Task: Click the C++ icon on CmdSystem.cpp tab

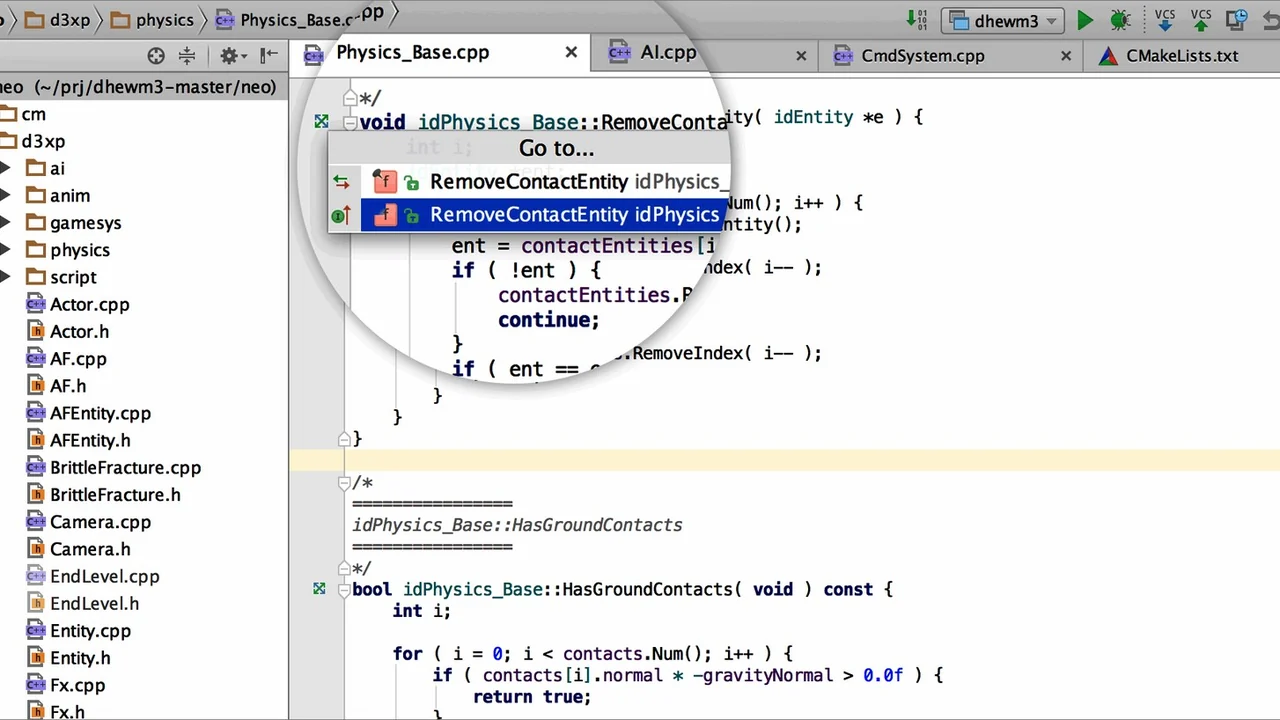Action: pos(843,56)
